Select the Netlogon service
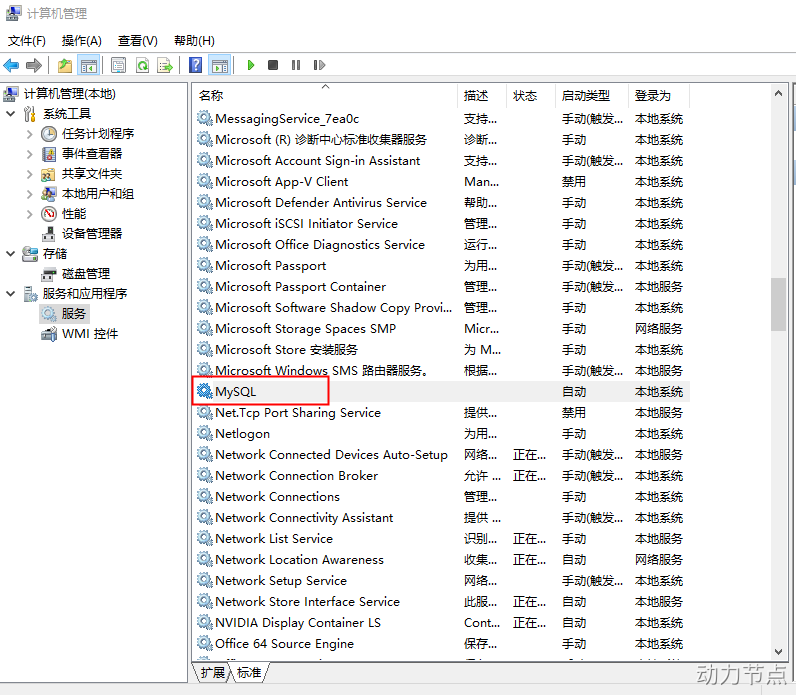The width and height of the screenshot is (796, 695). pos(441,434)
